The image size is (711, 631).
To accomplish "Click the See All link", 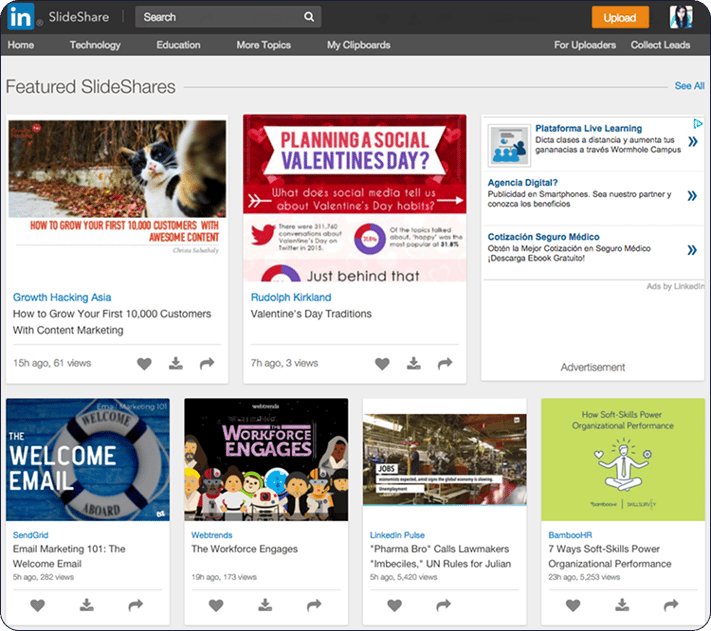I will click(689, 86).
